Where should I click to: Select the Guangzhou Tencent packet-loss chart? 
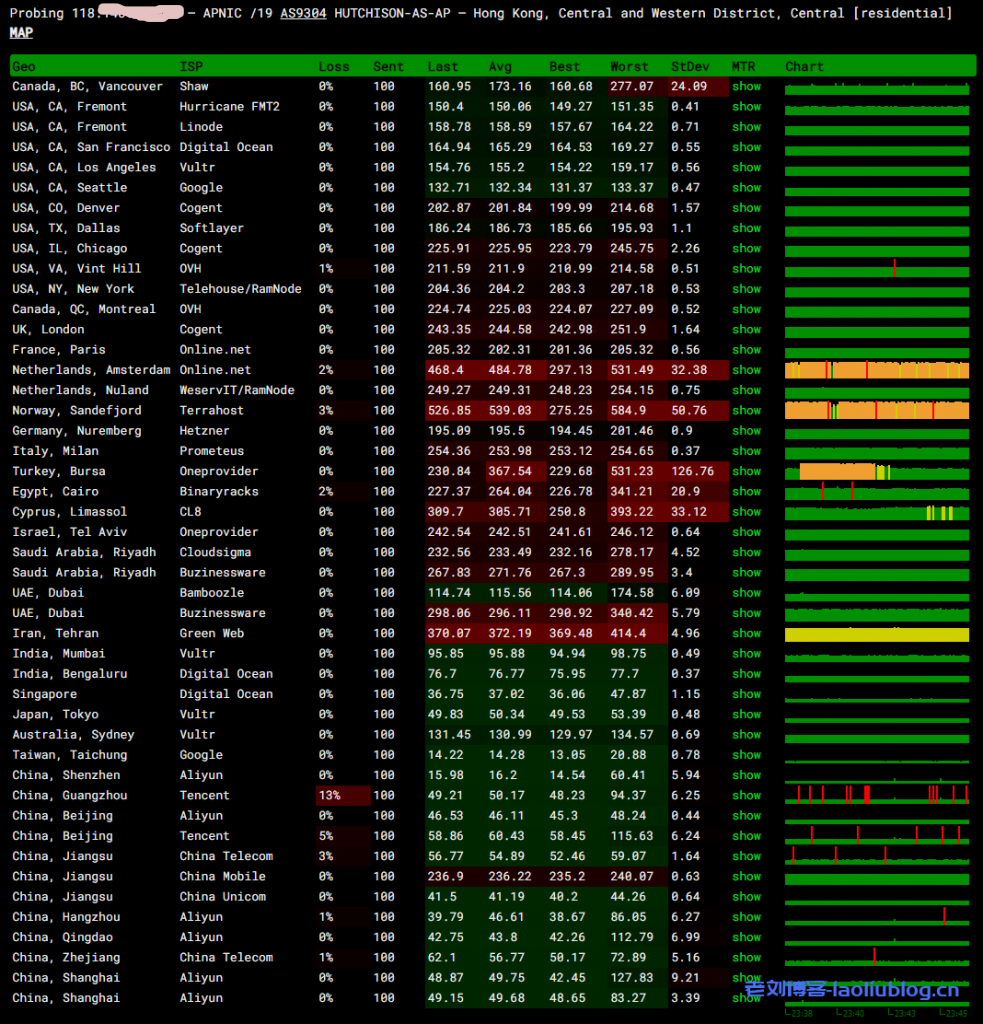pos(876,795)
